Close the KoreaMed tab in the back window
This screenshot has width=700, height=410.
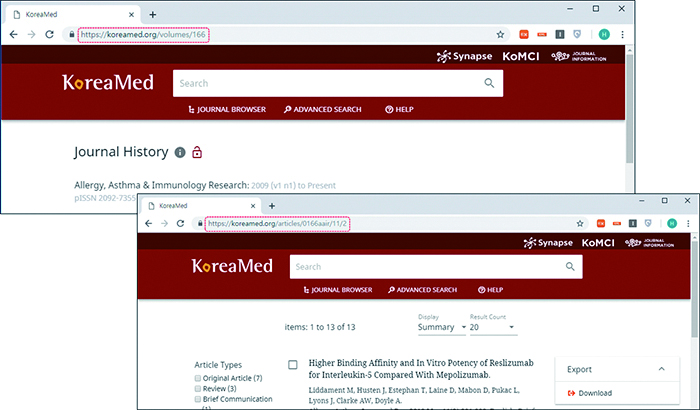coord(131,15)
